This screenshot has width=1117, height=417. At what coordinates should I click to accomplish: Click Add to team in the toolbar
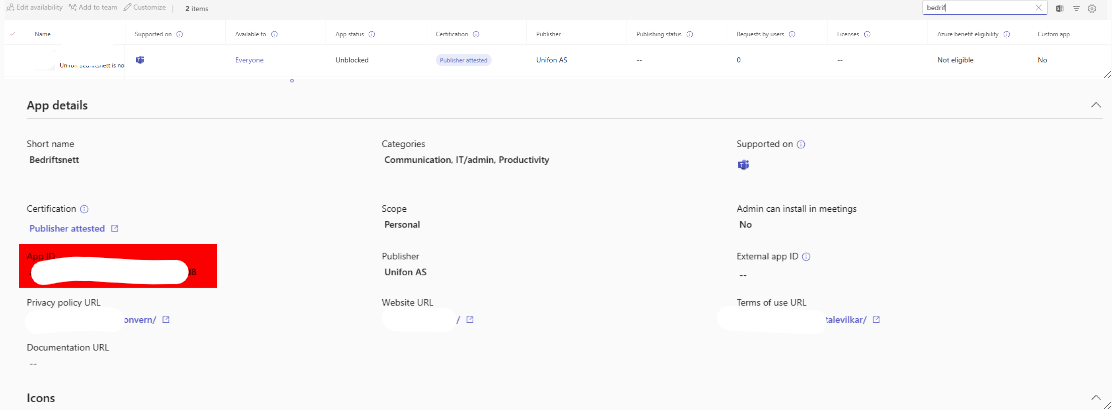[93, 8]
